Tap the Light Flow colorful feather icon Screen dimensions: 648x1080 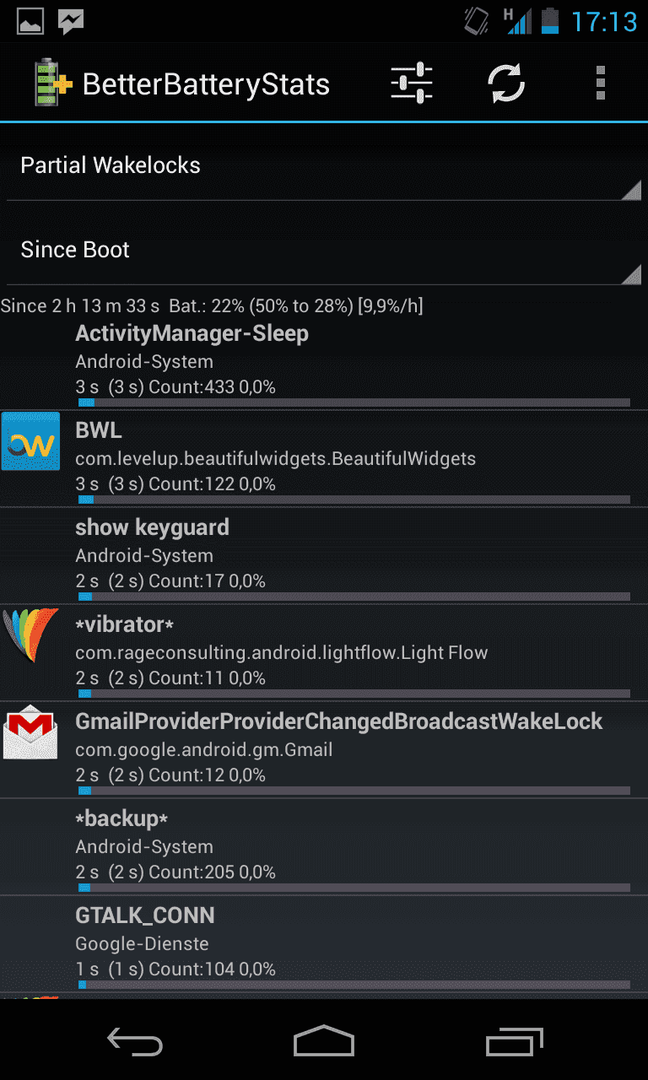[x=30, y=635]
